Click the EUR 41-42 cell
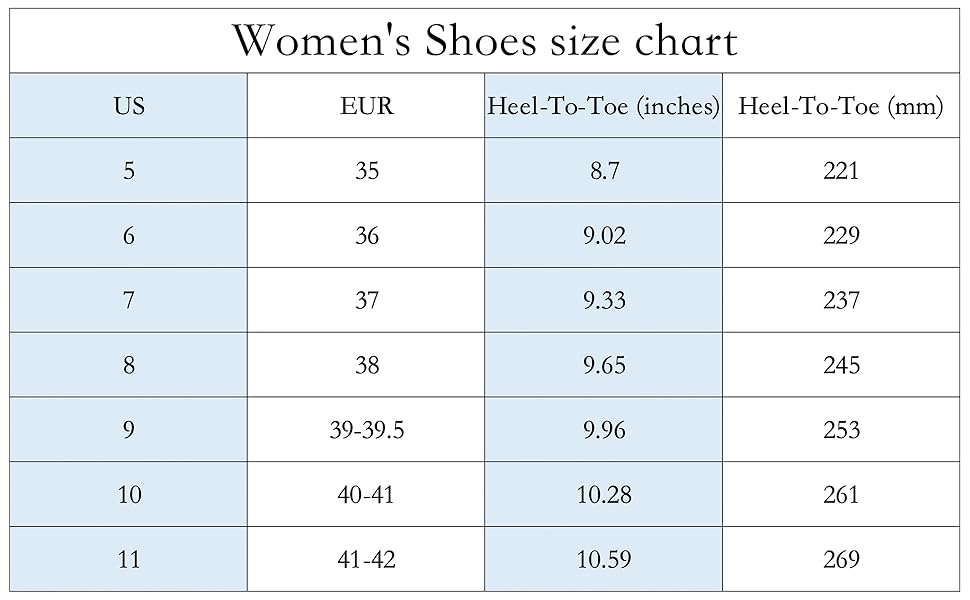970x600 pixels. tap(366, 559)
